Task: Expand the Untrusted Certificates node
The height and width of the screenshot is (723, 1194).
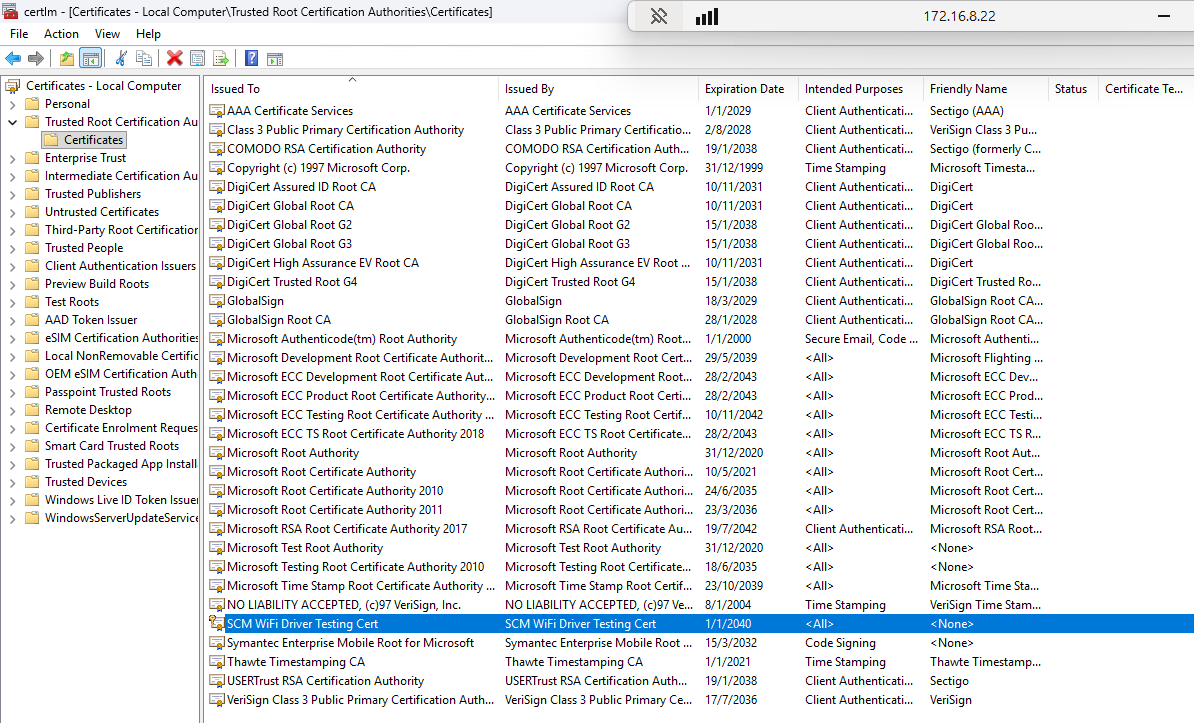Action: click(12, 213)
